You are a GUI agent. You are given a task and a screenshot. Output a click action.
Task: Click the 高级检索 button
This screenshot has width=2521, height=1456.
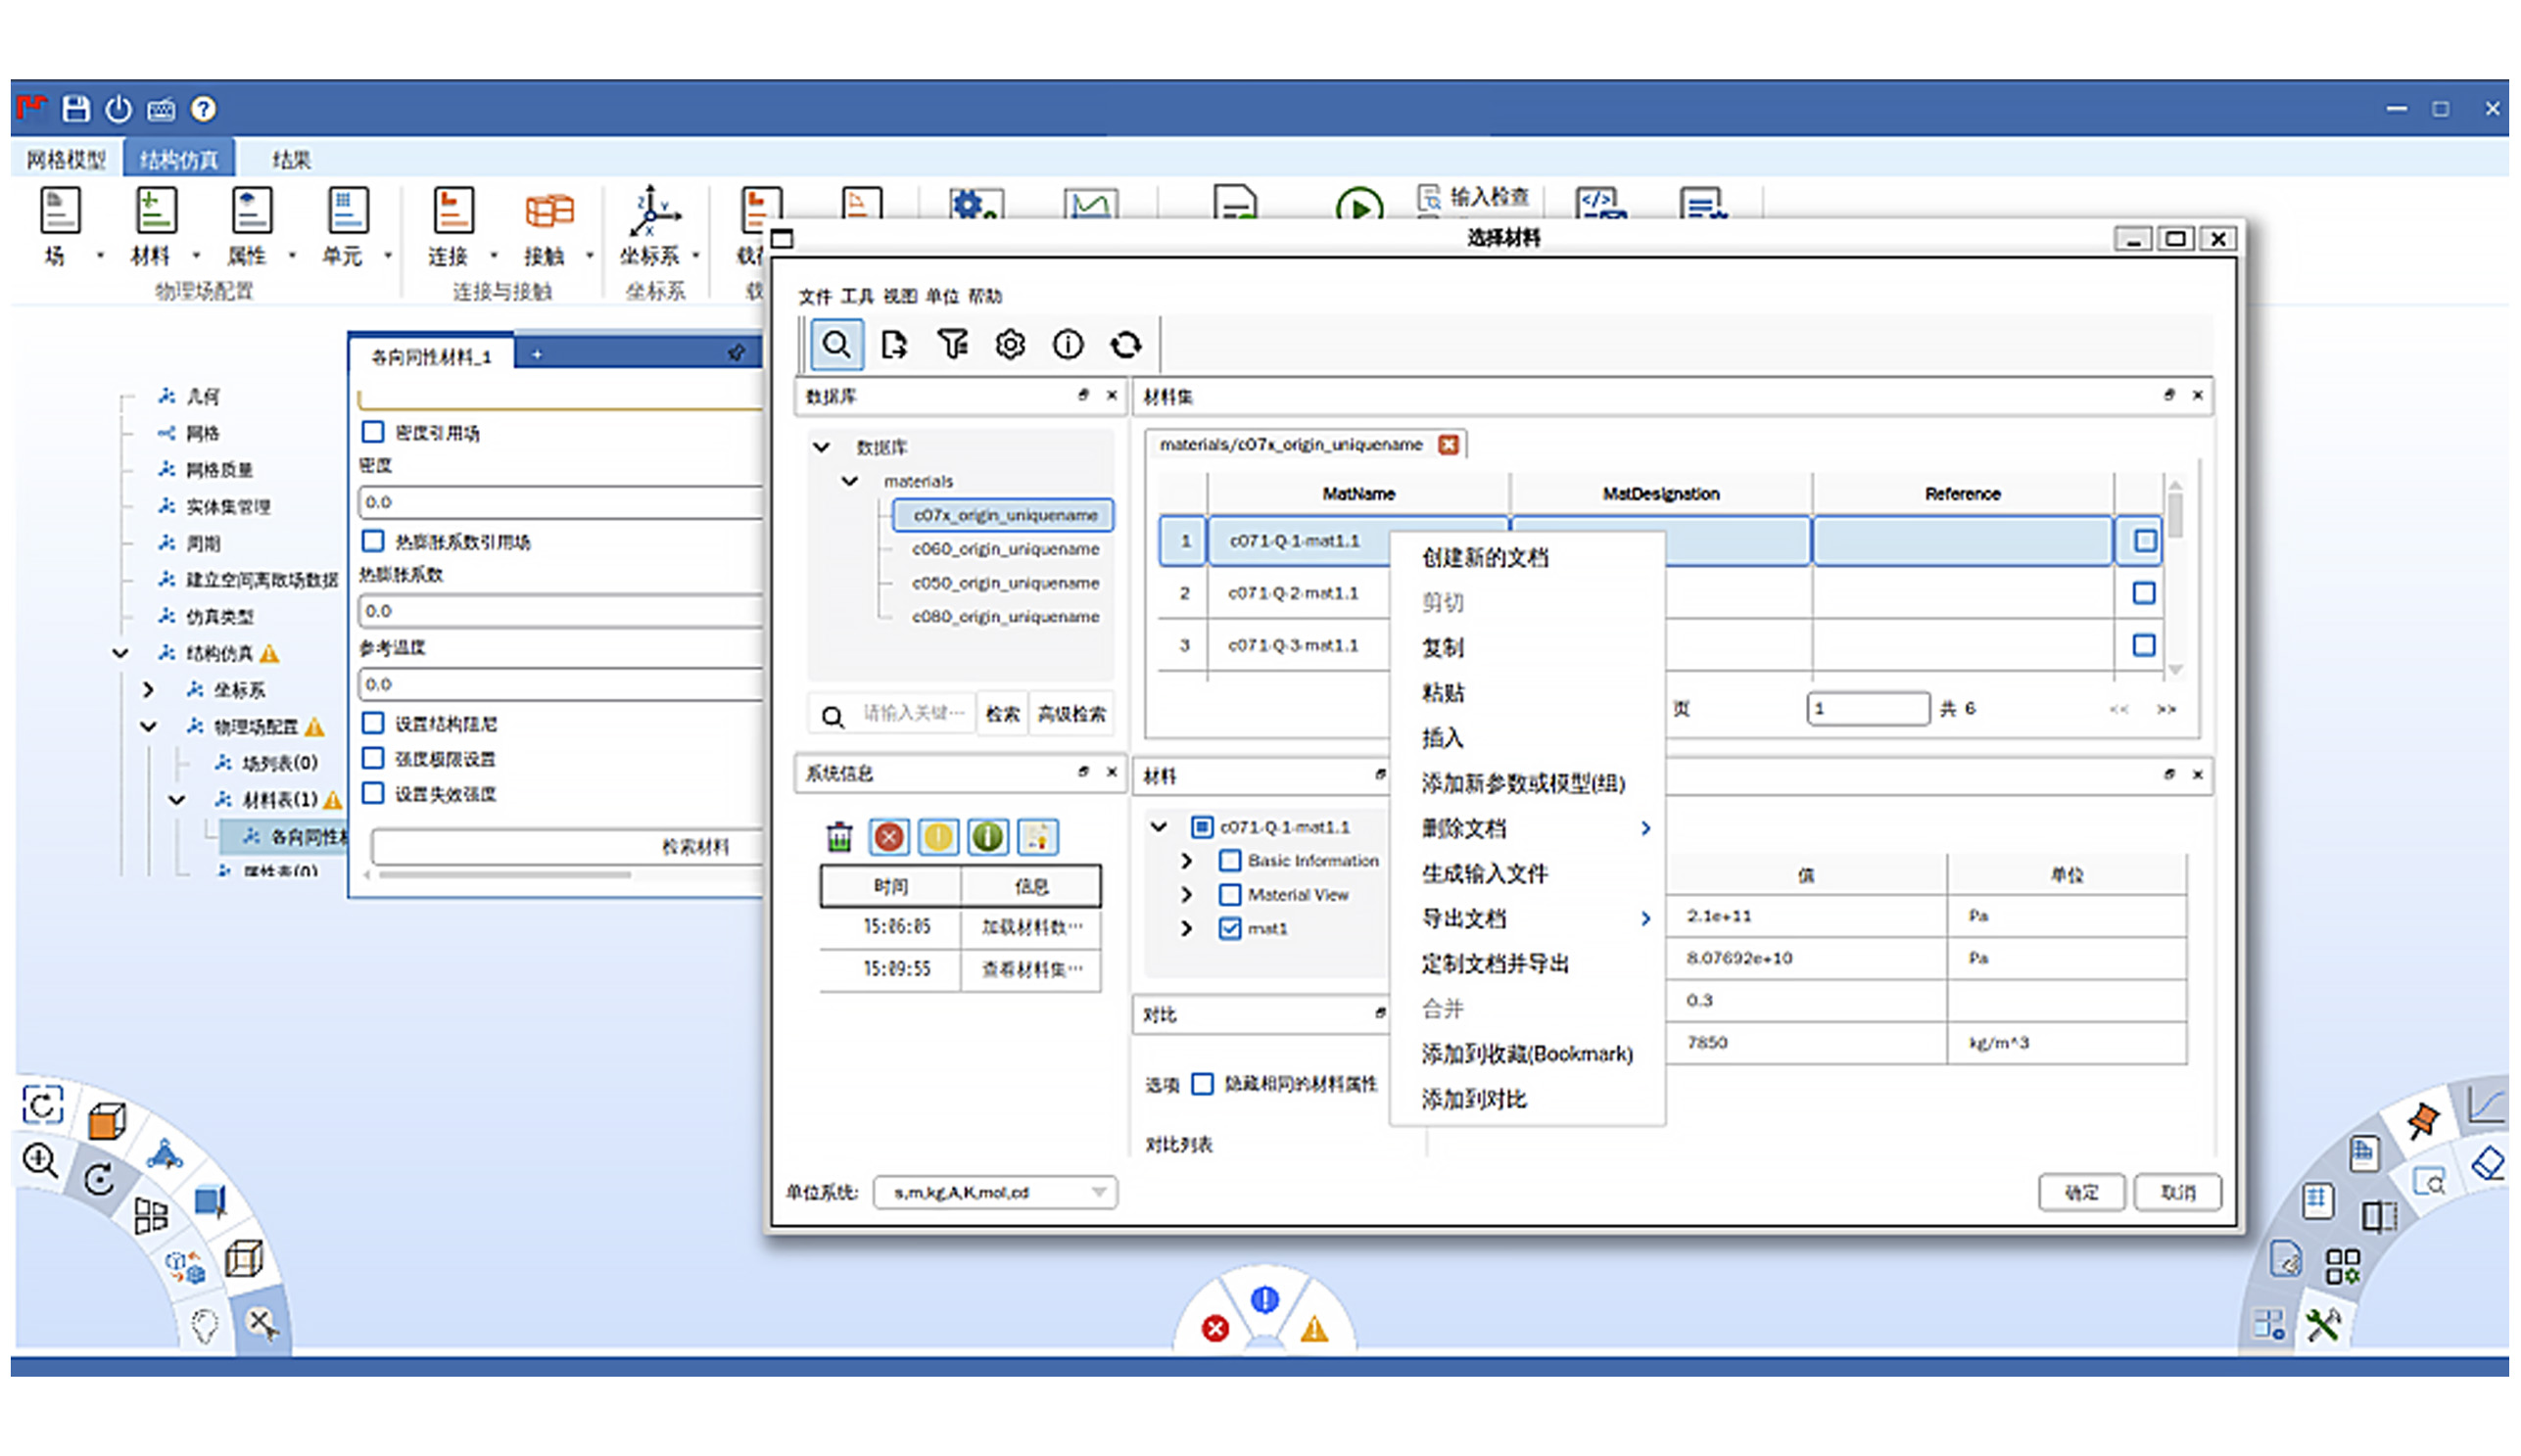click(x=1071, y=714)
